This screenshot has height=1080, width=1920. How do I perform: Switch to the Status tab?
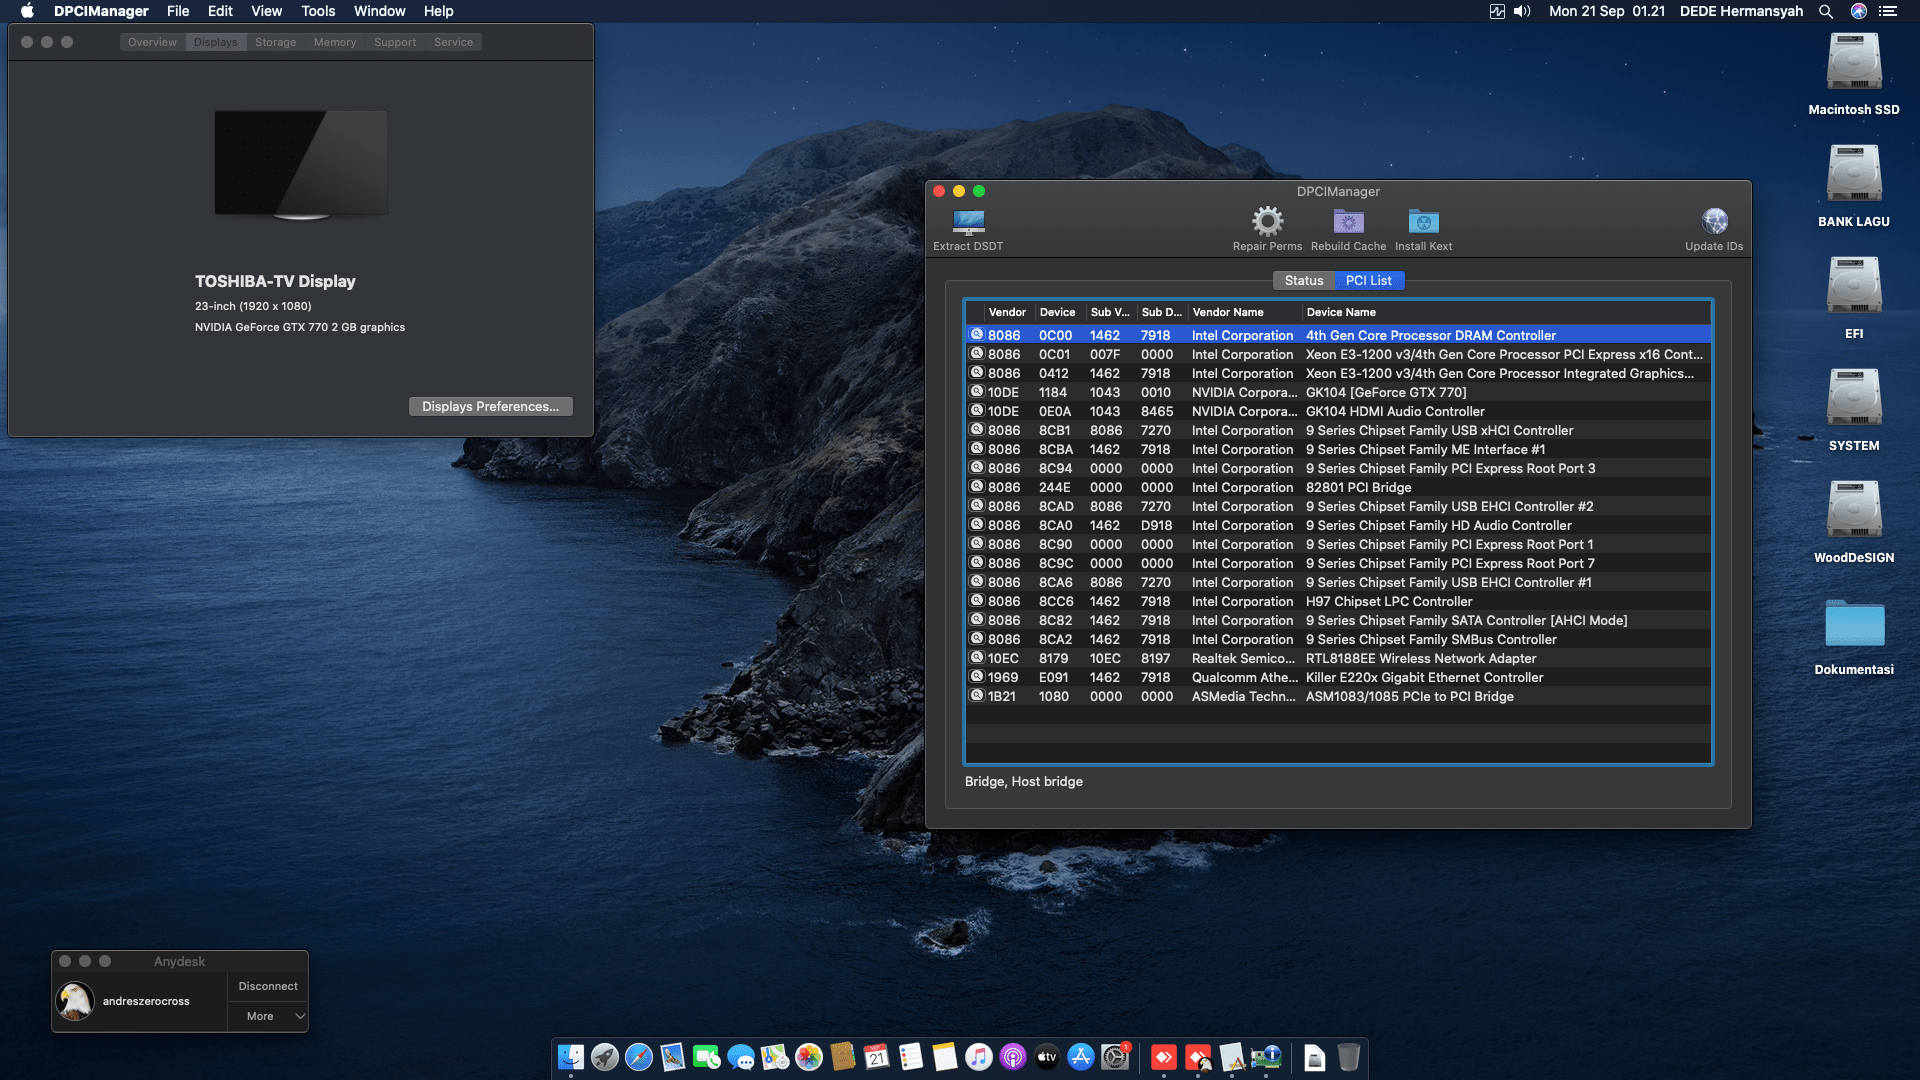[1303, 281]
